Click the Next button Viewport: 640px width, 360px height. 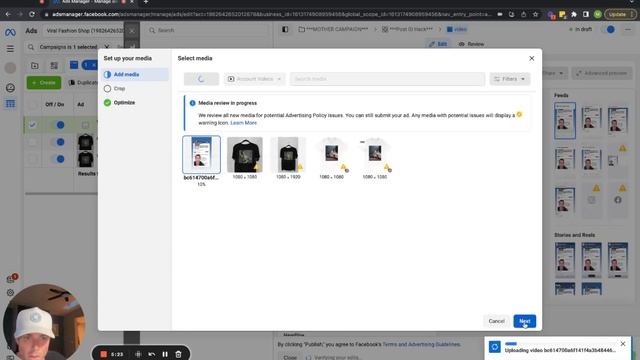(x=524, y=321)
